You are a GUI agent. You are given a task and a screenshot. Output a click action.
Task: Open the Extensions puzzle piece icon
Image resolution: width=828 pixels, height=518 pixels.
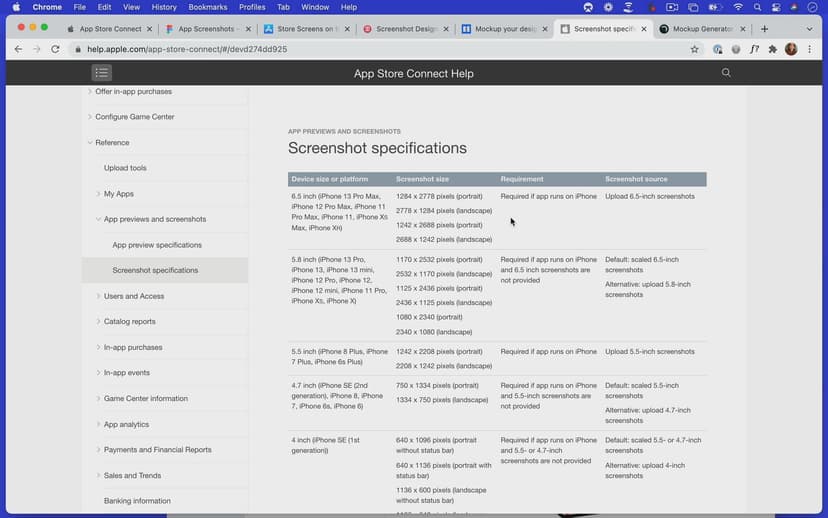pos(772,49)
